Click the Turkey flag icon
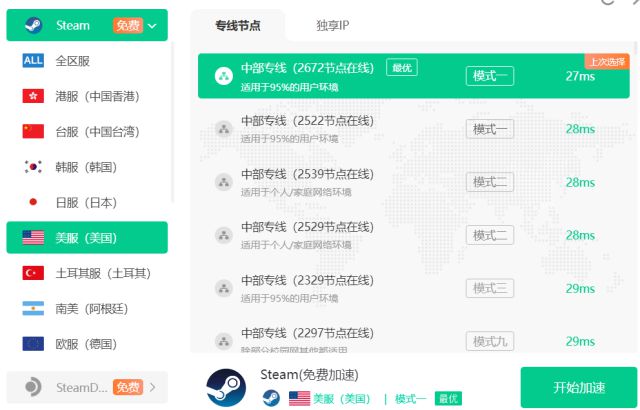 33,273
